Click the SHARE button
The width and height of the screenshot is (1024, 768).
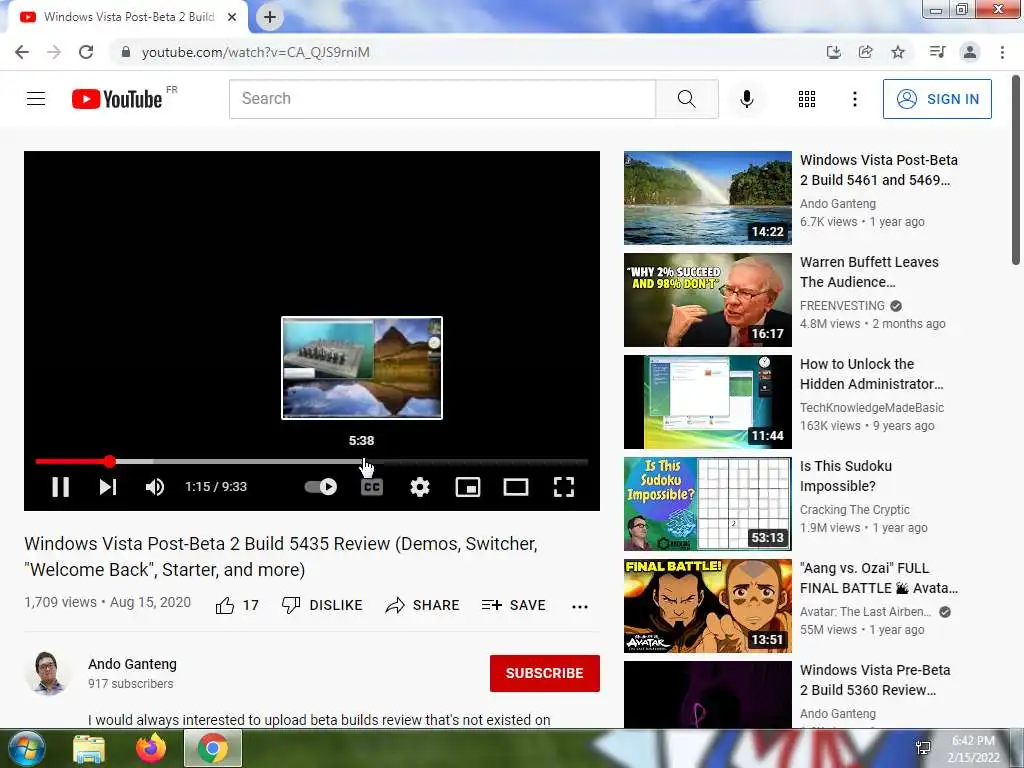[423, 605]
